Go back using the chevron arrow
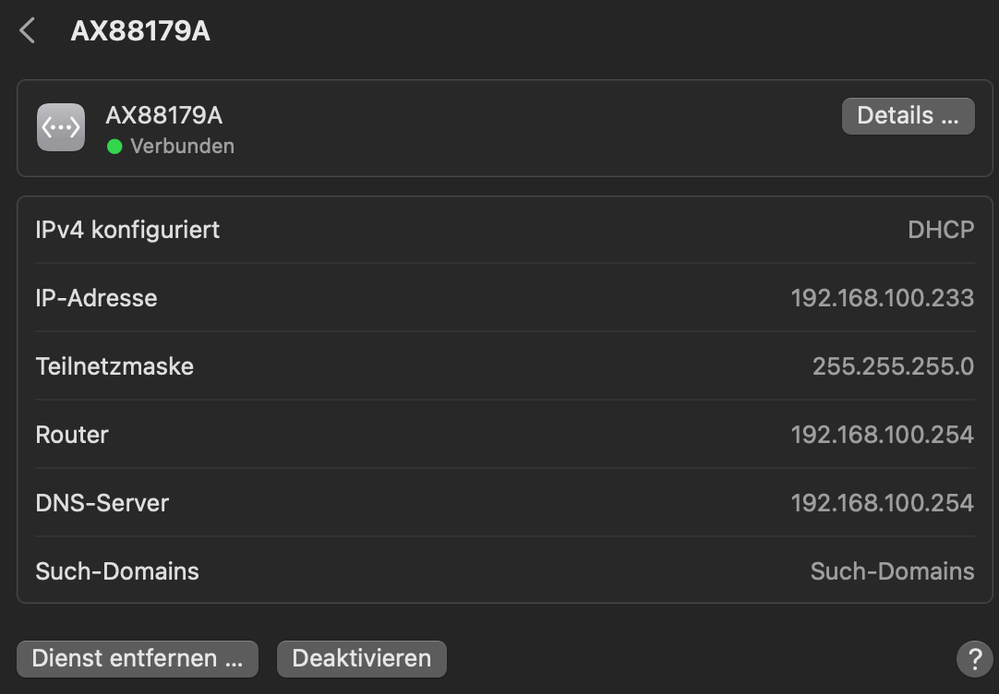Screen dimensions: 999x694 coord(28,31)
